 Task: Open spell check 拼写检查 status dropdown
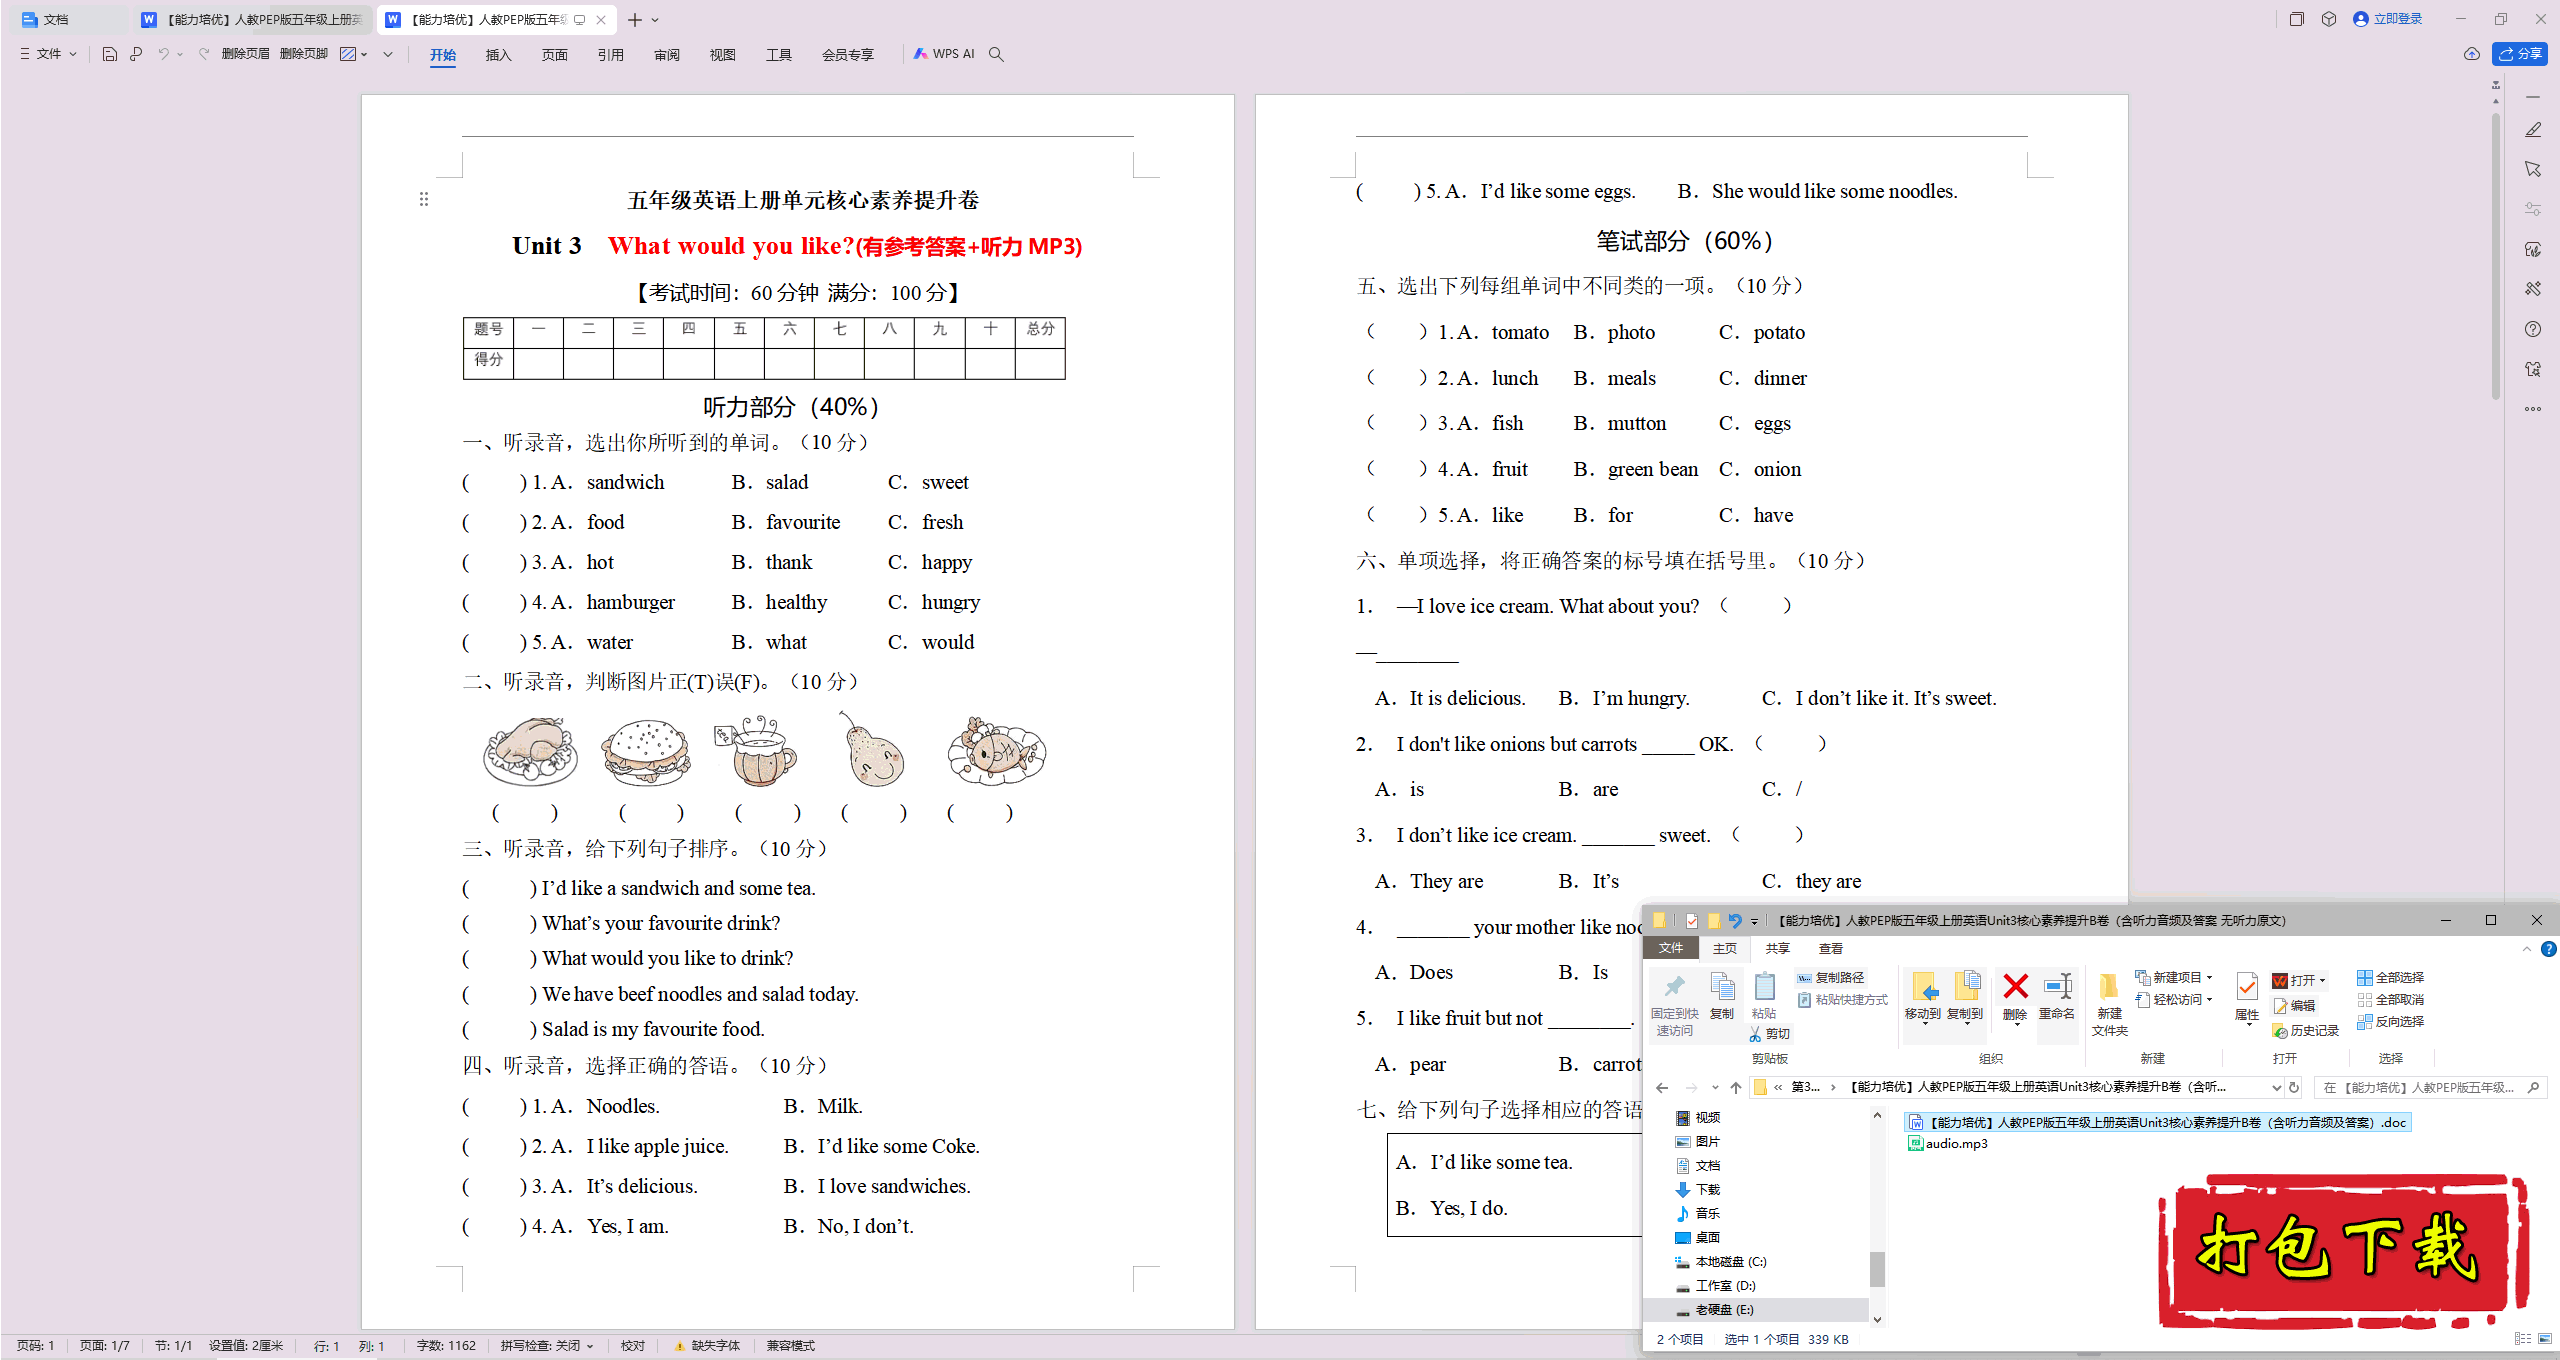[547, 1345]
